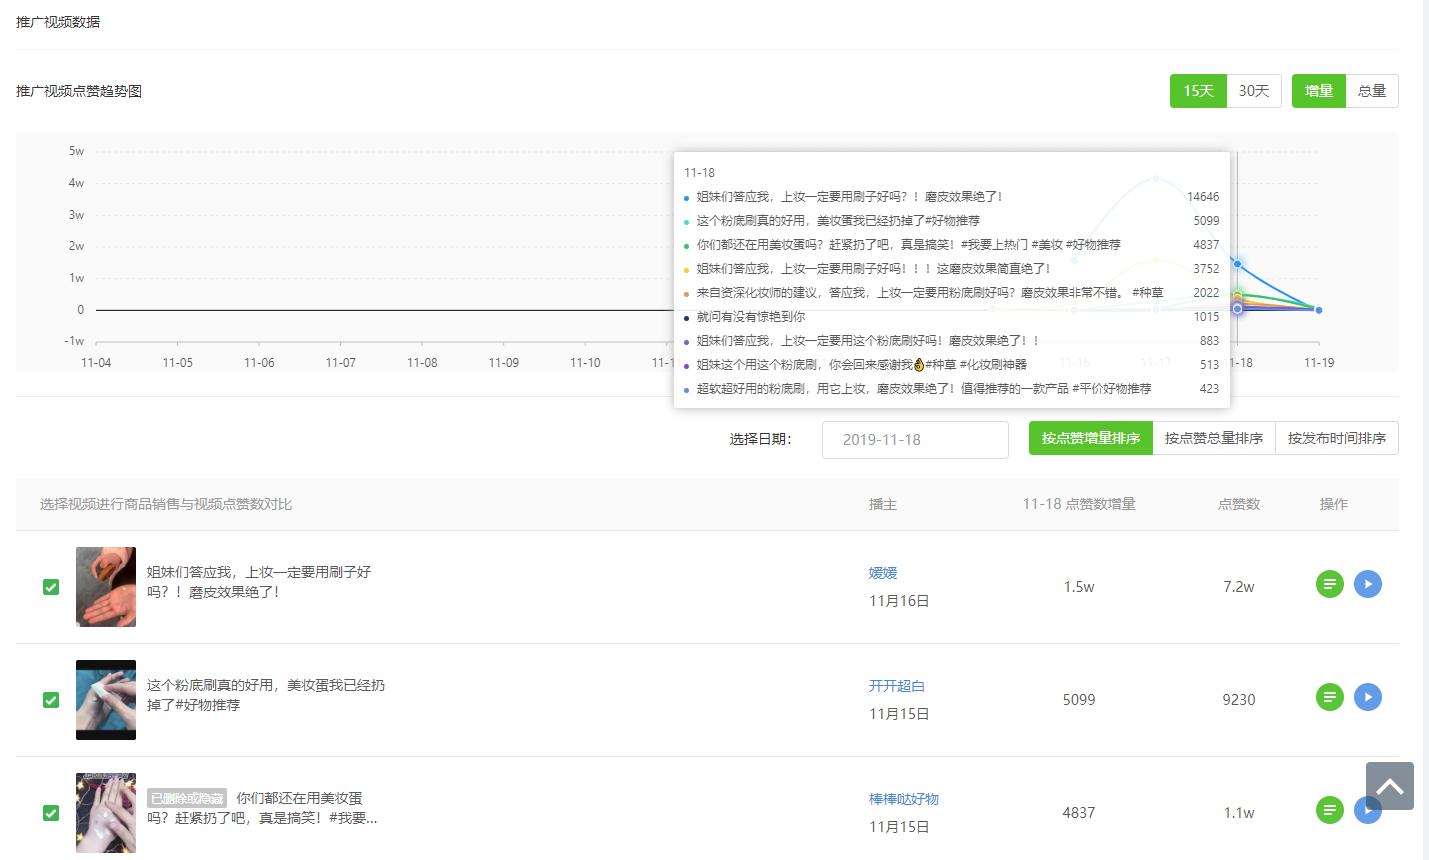Open 开开超白's broadcaster profile link

(897, 686)
